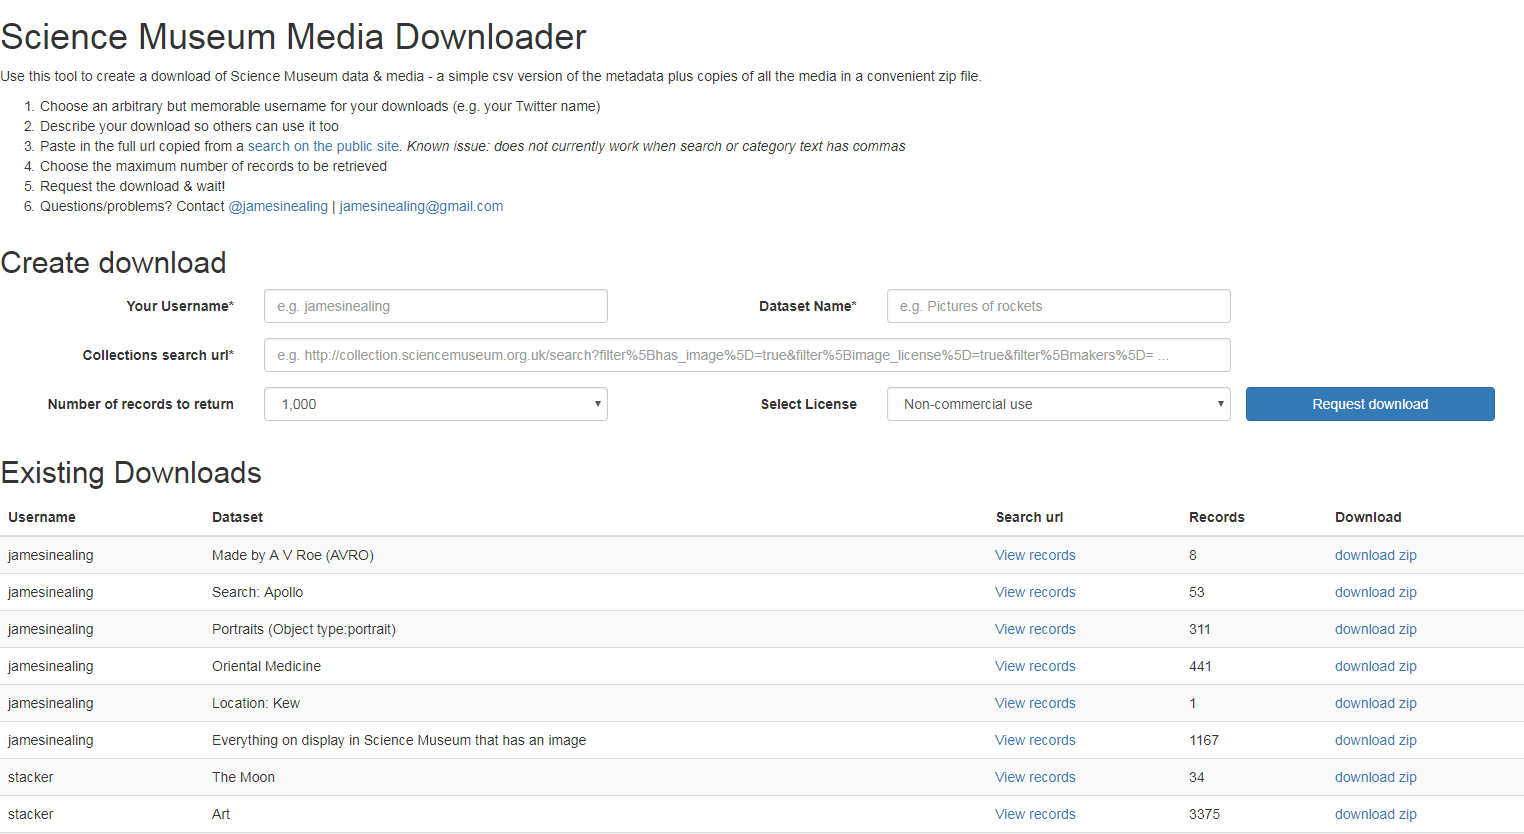
Task: Download zip for Search: Apollo
Action: click(1376, 592)
